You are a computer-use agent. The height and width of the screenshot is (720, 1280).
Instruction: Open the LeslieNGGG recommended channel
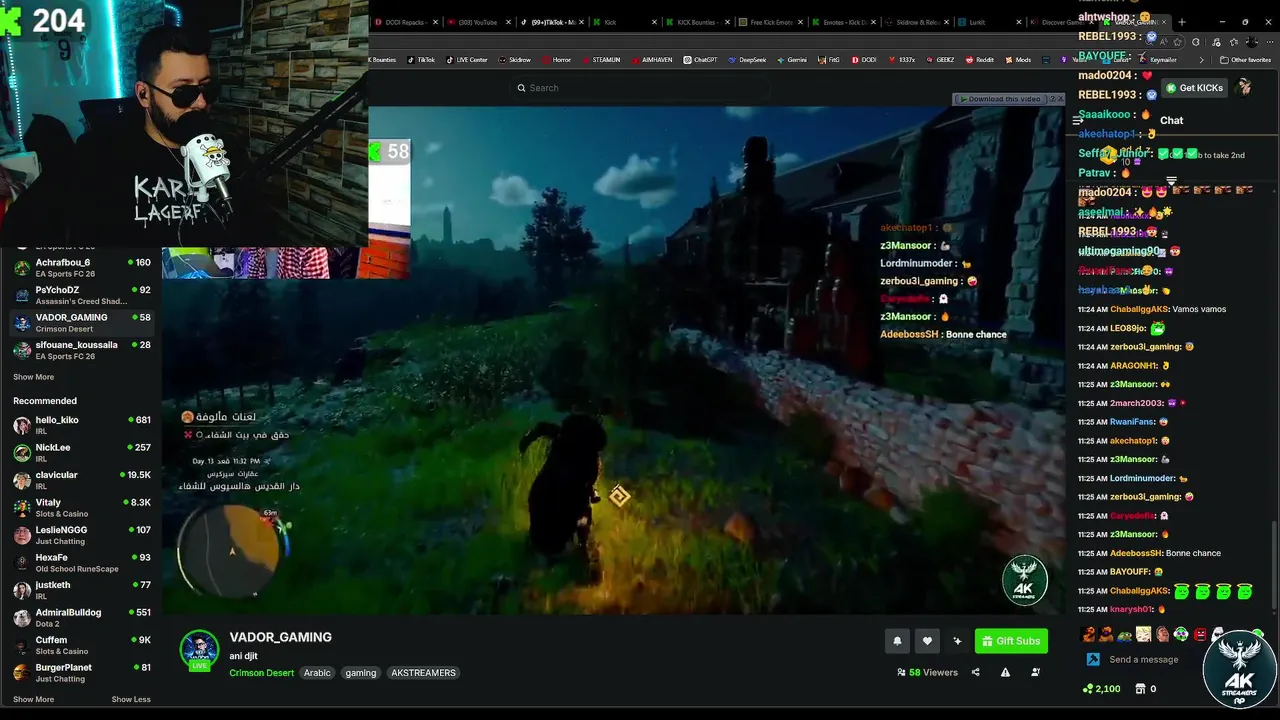(x=80, y=535)
